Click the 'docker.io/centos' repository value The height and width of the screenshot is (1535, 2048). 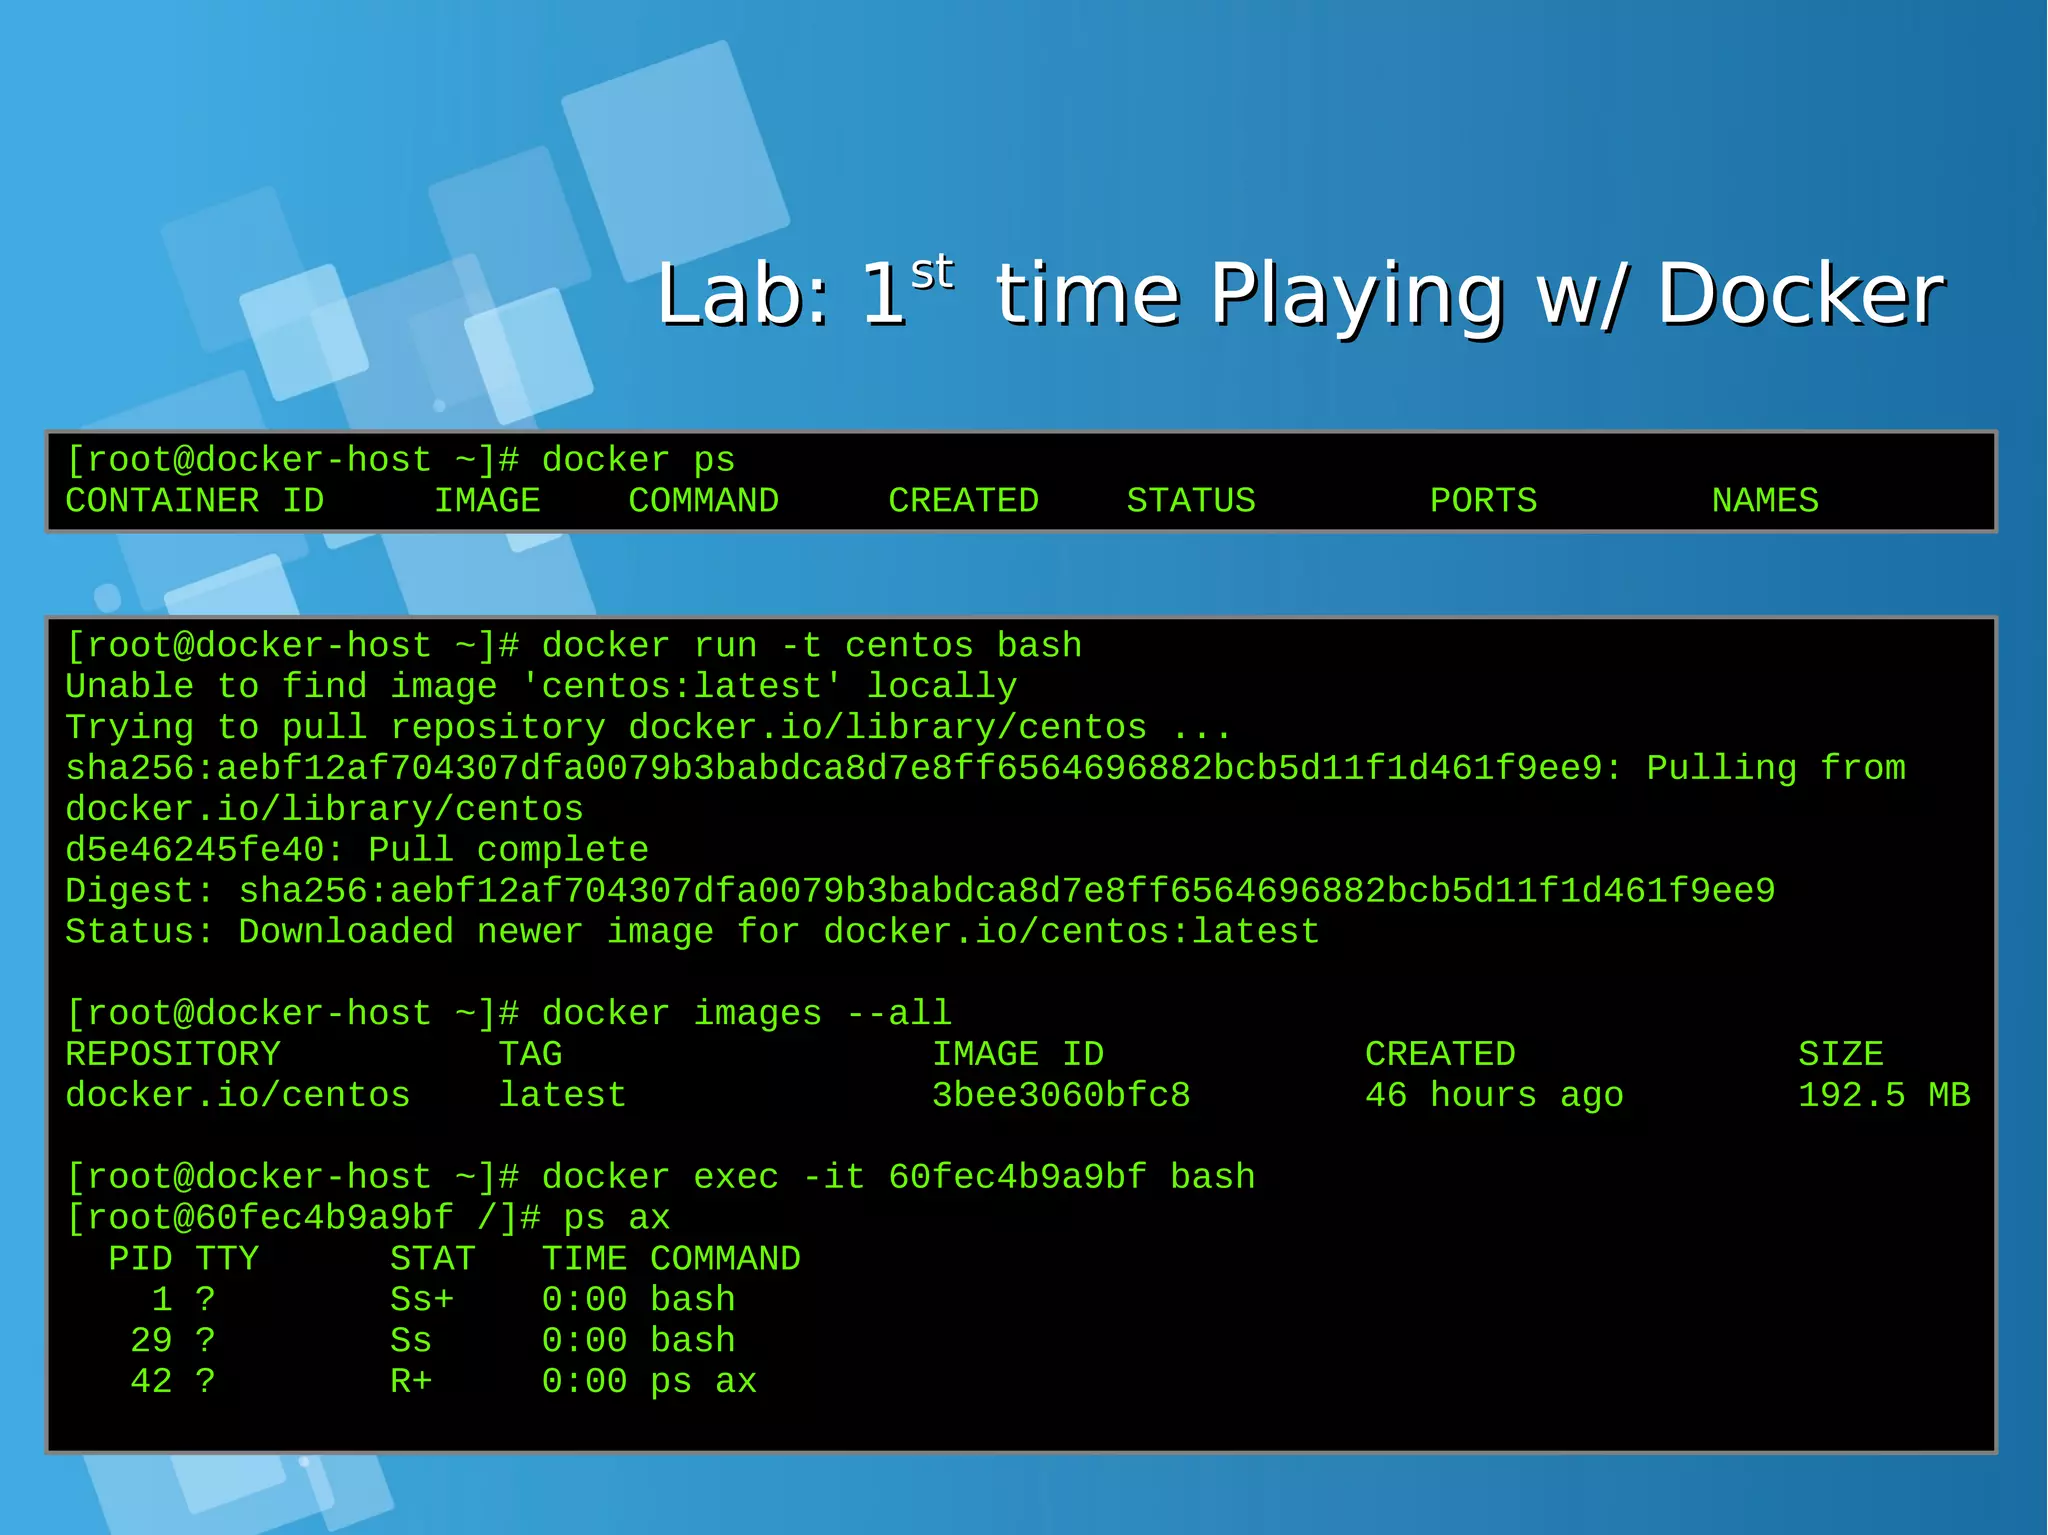[x=238, y=1095]
